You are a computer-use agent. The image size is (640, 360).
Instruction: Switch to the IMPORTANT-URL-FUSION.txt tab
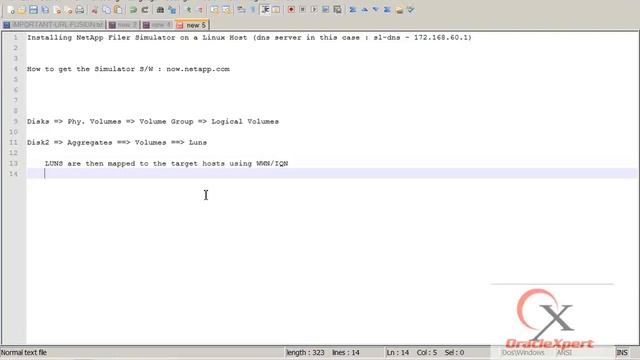53,25
